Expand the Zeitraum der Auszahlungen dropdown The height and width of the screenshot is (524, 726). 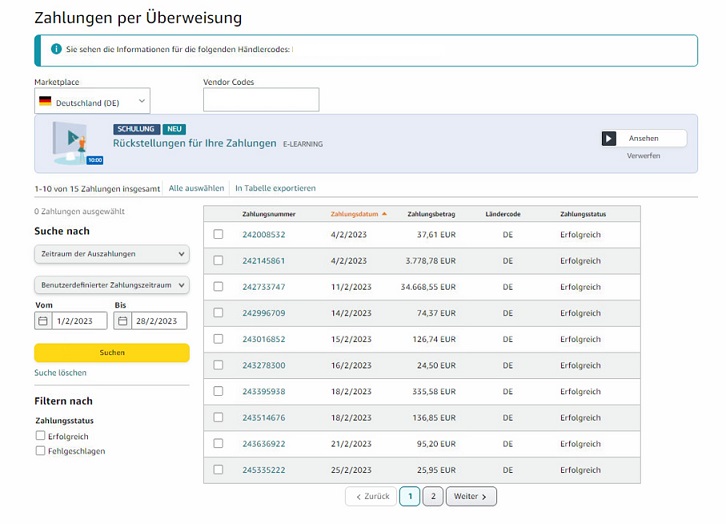coord(111,254)
